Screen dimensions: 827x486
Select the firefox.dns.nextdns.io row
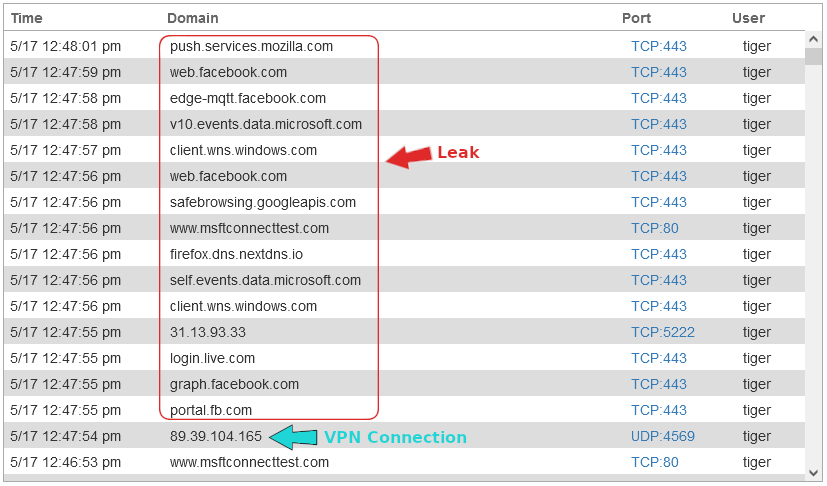click(x=236, y=254)
